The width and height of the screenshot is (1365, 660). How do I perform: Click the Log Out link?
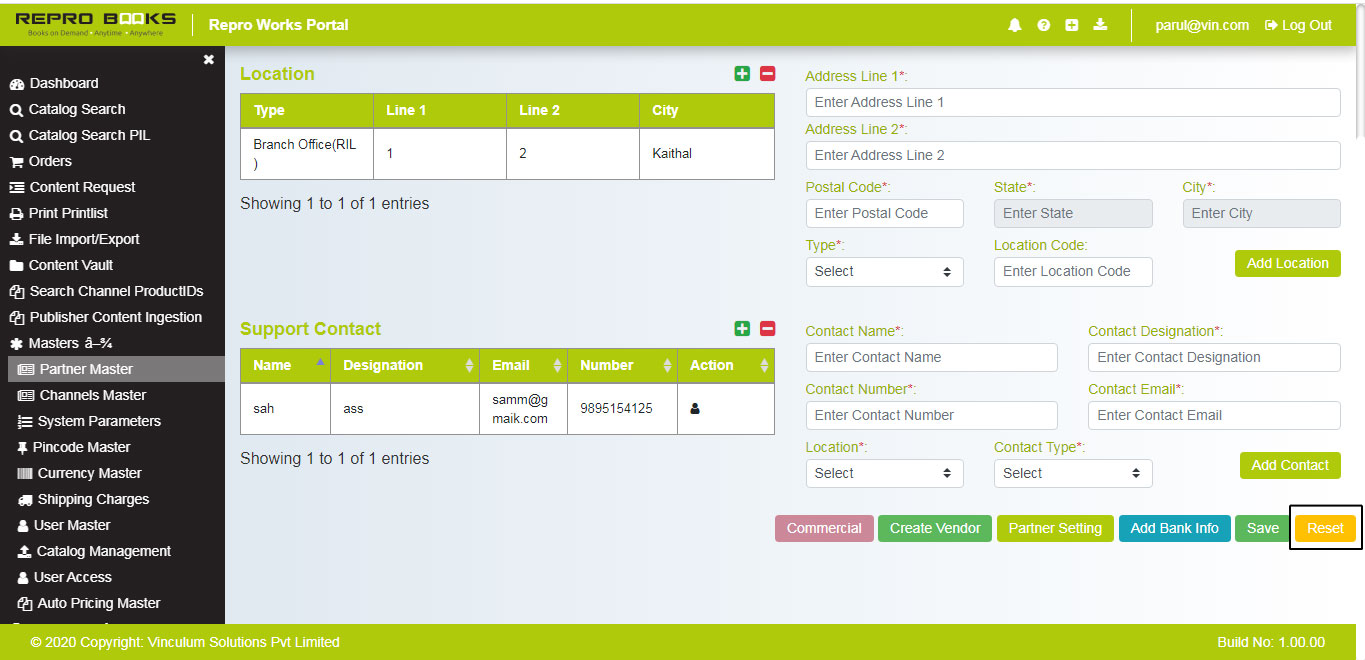coord(1298,25)
